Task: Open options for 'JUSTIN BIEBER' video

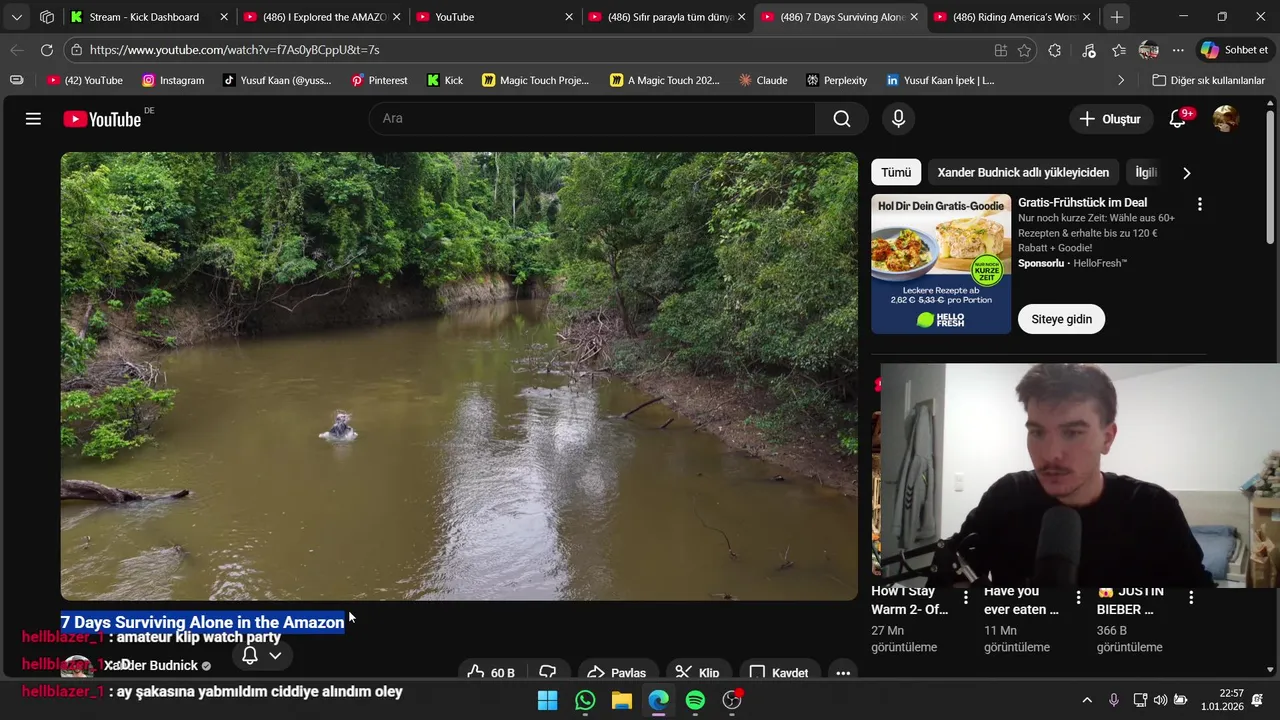Action: [x=1191, y=598]
